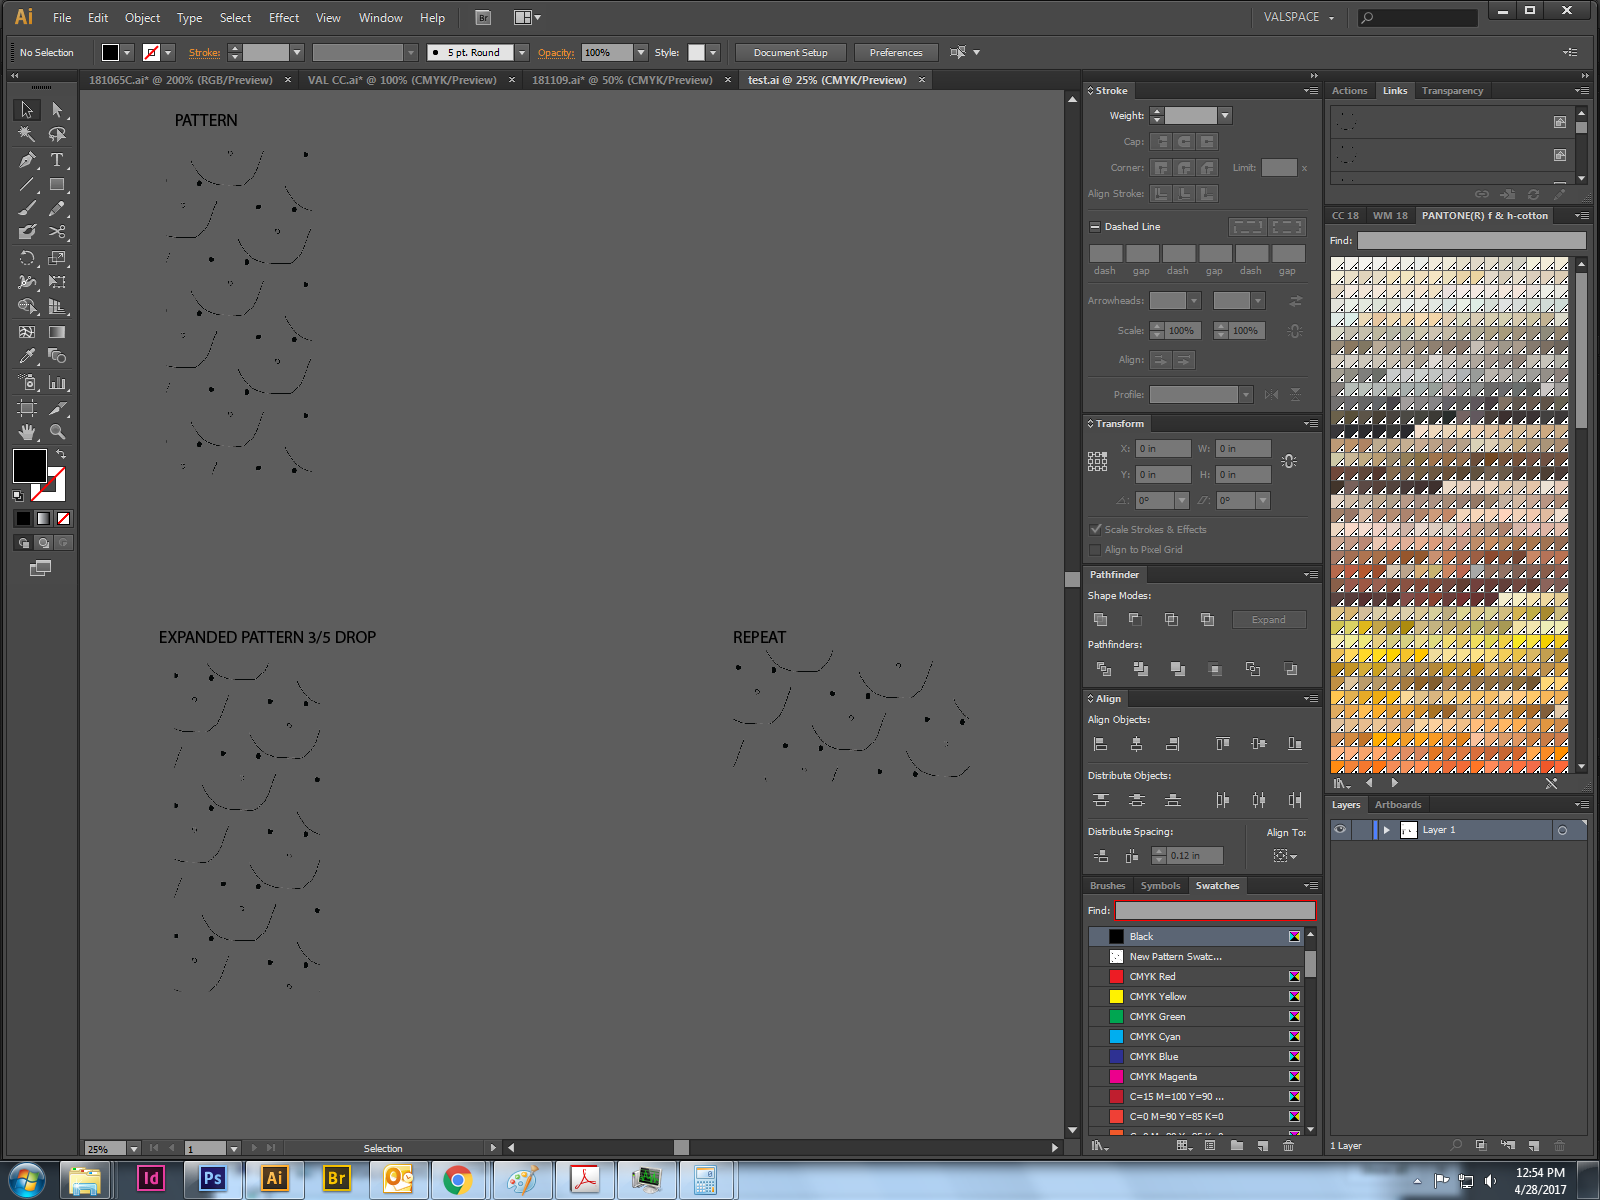
Task: Select the Artboard tool
Action: pyautogui.click(x=27, y=408)
